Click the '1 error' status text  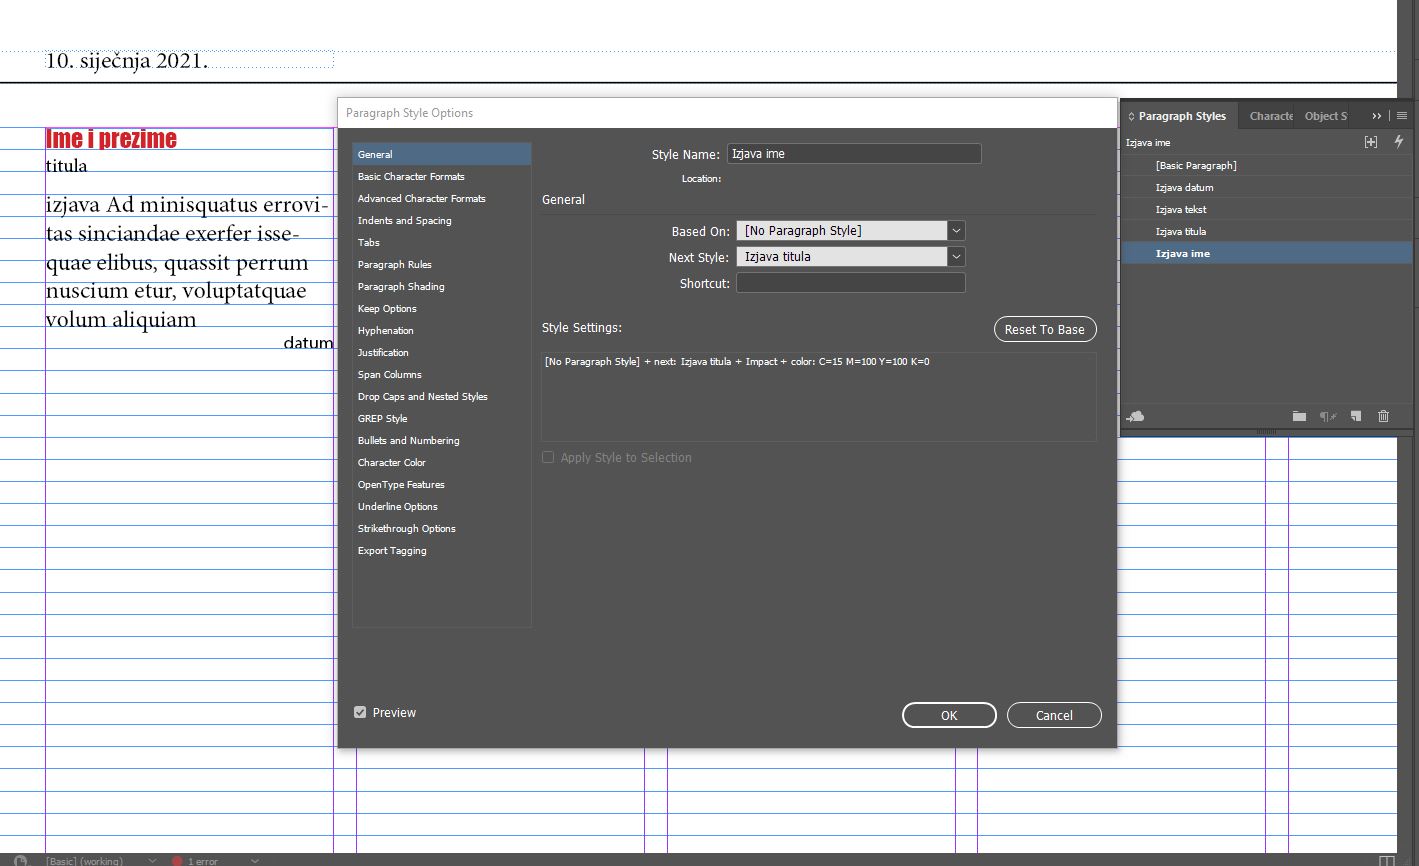click(x=203, y=861)
